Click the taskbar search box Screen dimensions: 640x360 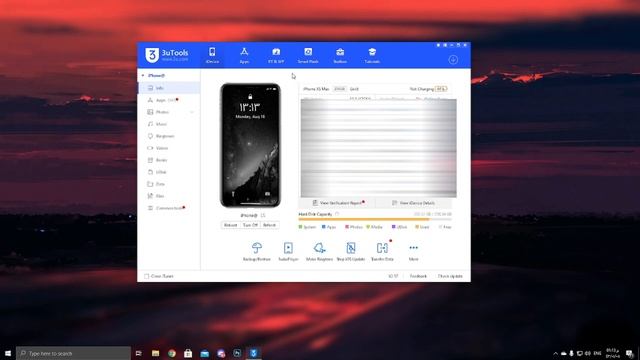tap(73, 353)
